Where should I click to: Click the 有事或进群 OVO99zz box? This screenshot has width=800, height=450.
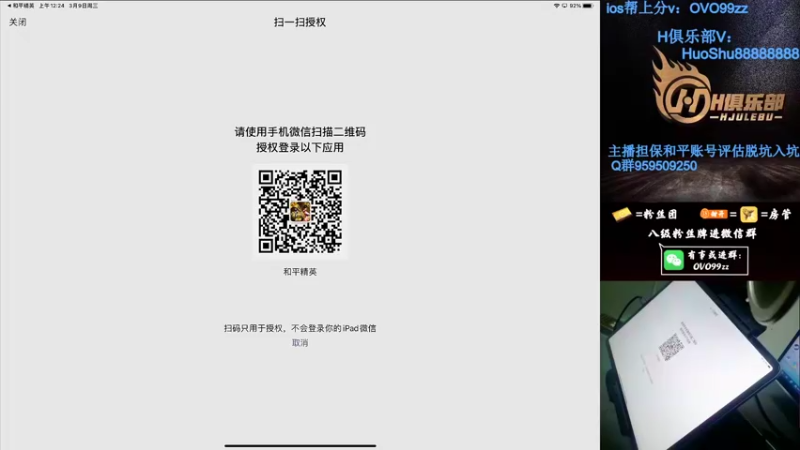[705, 260]
